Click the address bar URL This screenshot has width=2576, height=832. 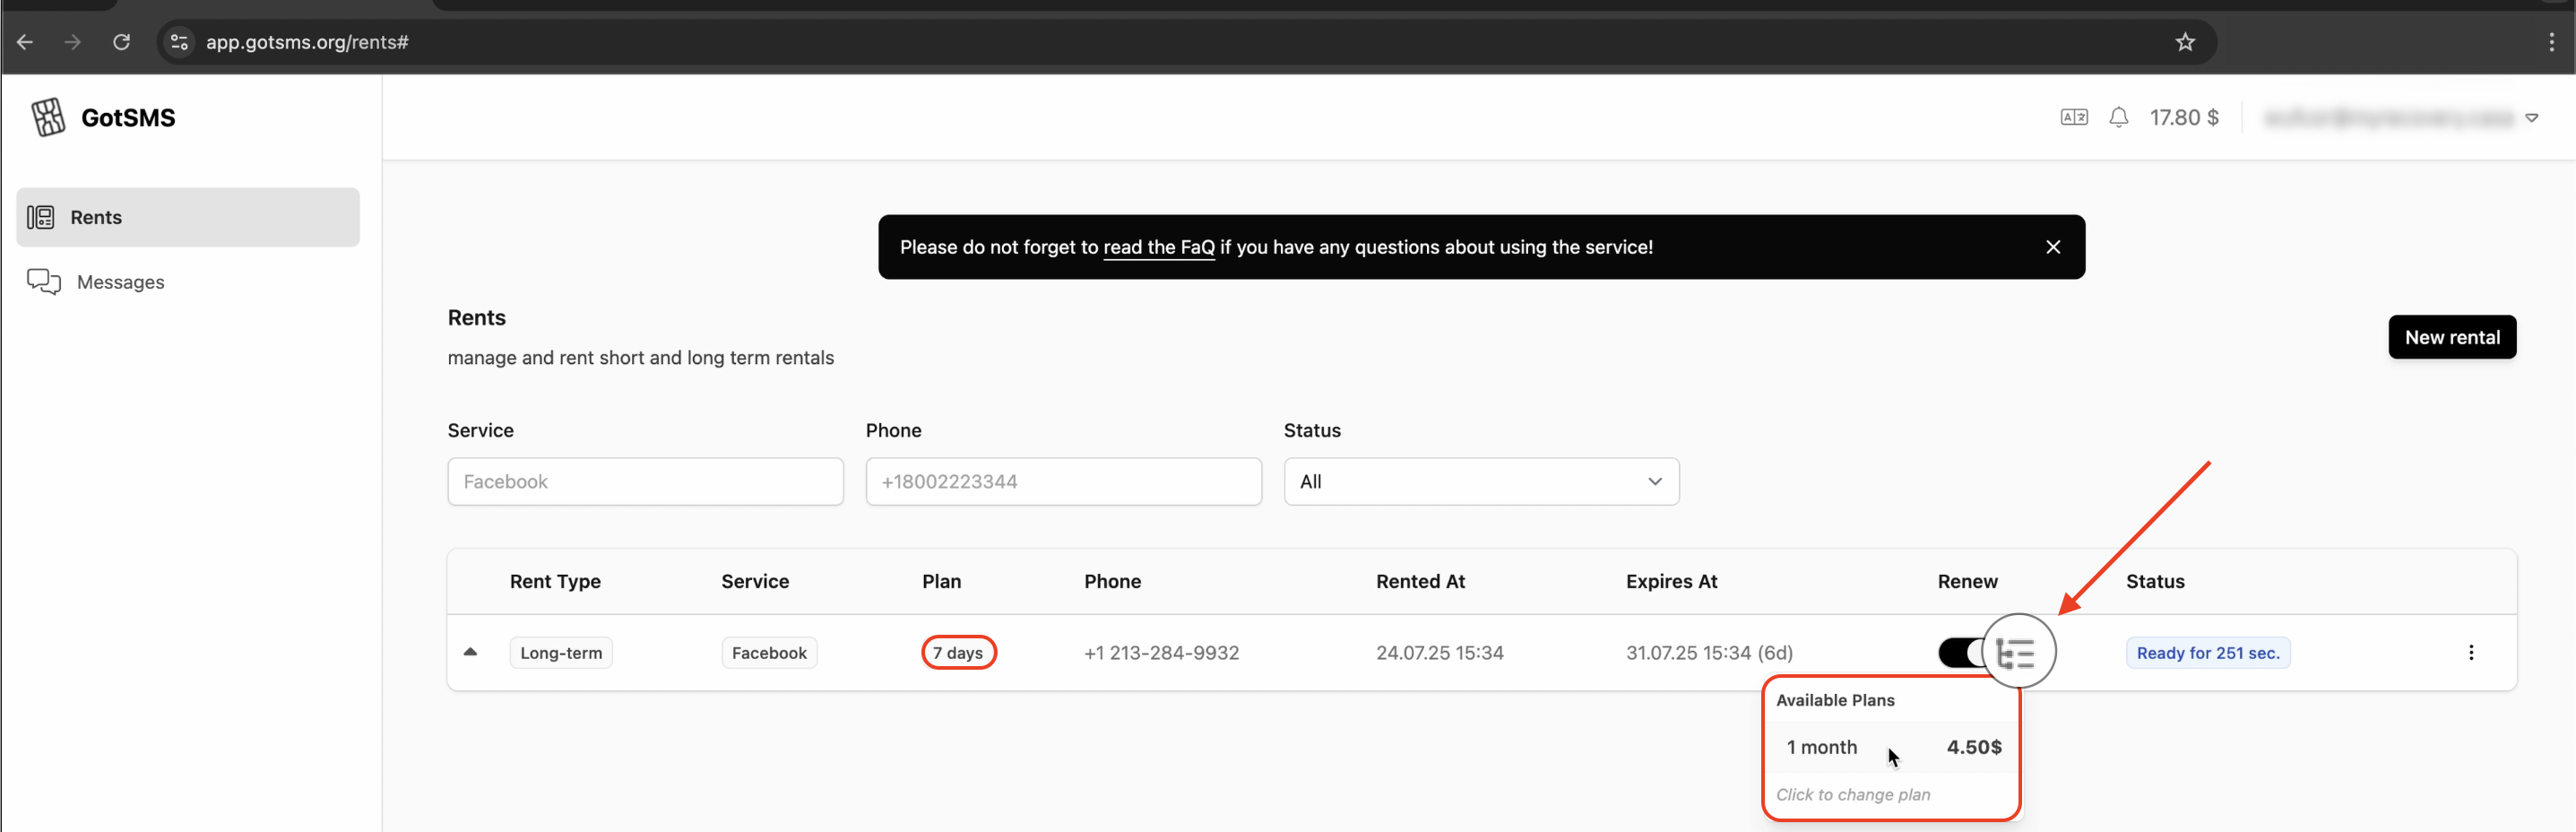coord(307,42)
